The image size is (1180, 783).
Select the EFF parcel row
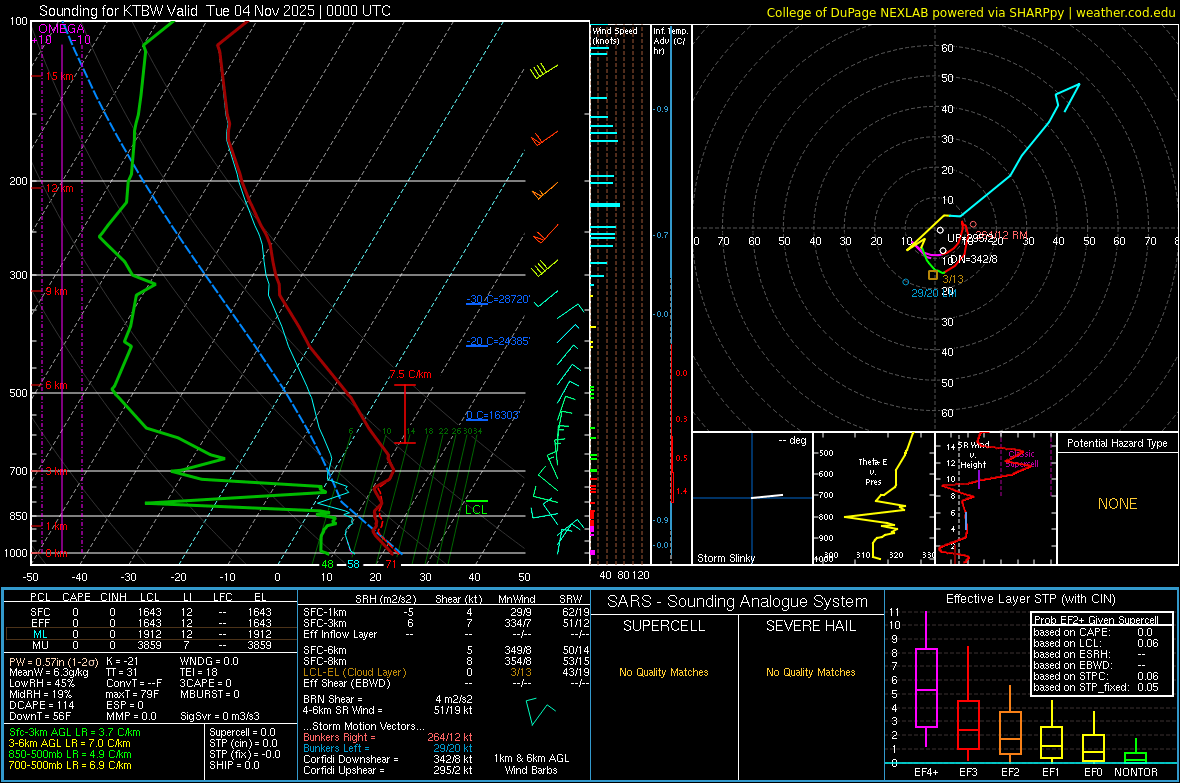point(151,623)
